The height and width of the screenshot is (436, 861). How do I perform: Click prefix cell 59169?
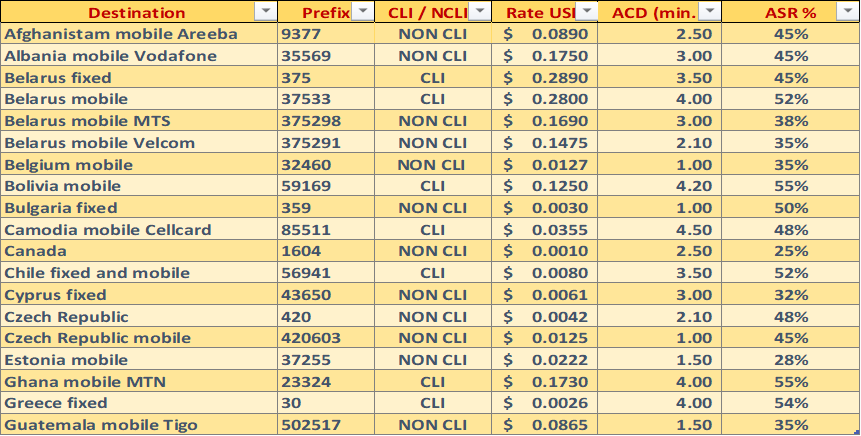(x=326, y=186)
